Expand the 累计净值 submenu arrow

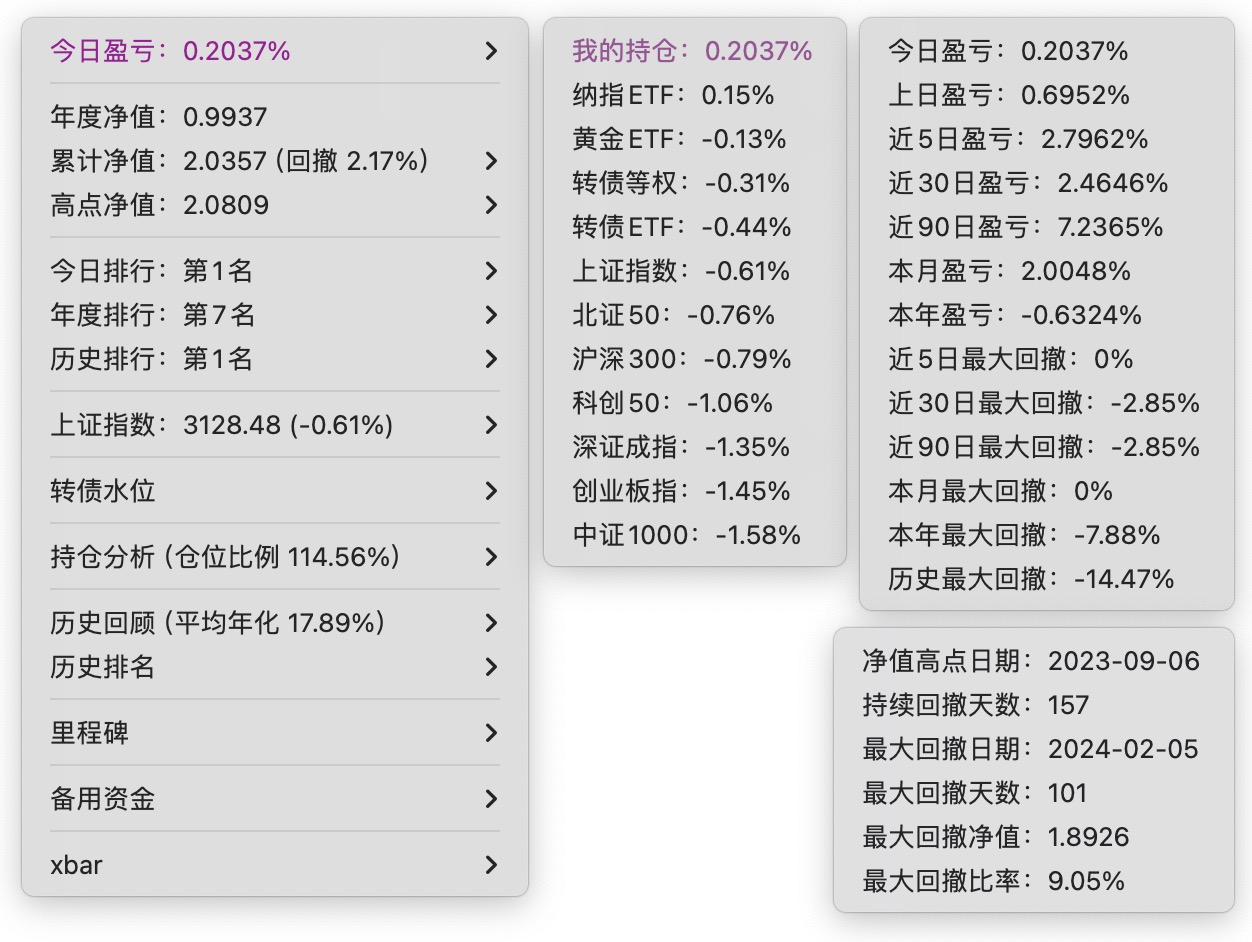coord(490,161)
